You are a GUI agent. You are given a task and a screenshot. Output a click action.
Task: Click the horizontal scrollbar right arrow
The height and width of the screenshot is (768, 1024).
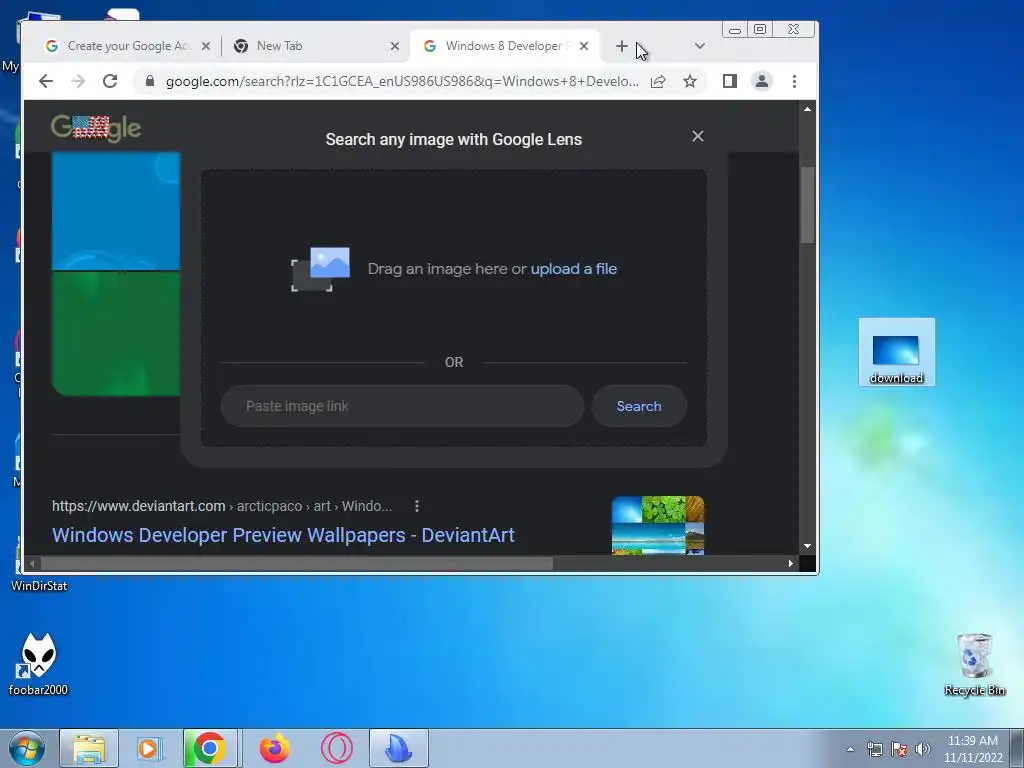[791, 563]
